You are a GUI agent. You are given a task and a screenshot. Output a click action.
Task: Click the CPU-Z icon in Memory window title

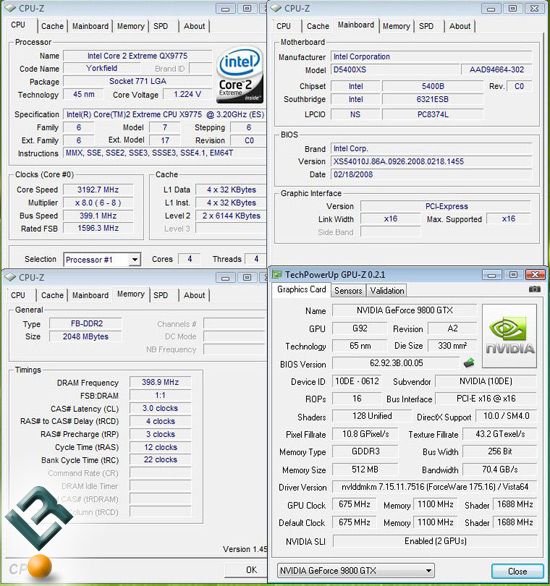point(10,277)
